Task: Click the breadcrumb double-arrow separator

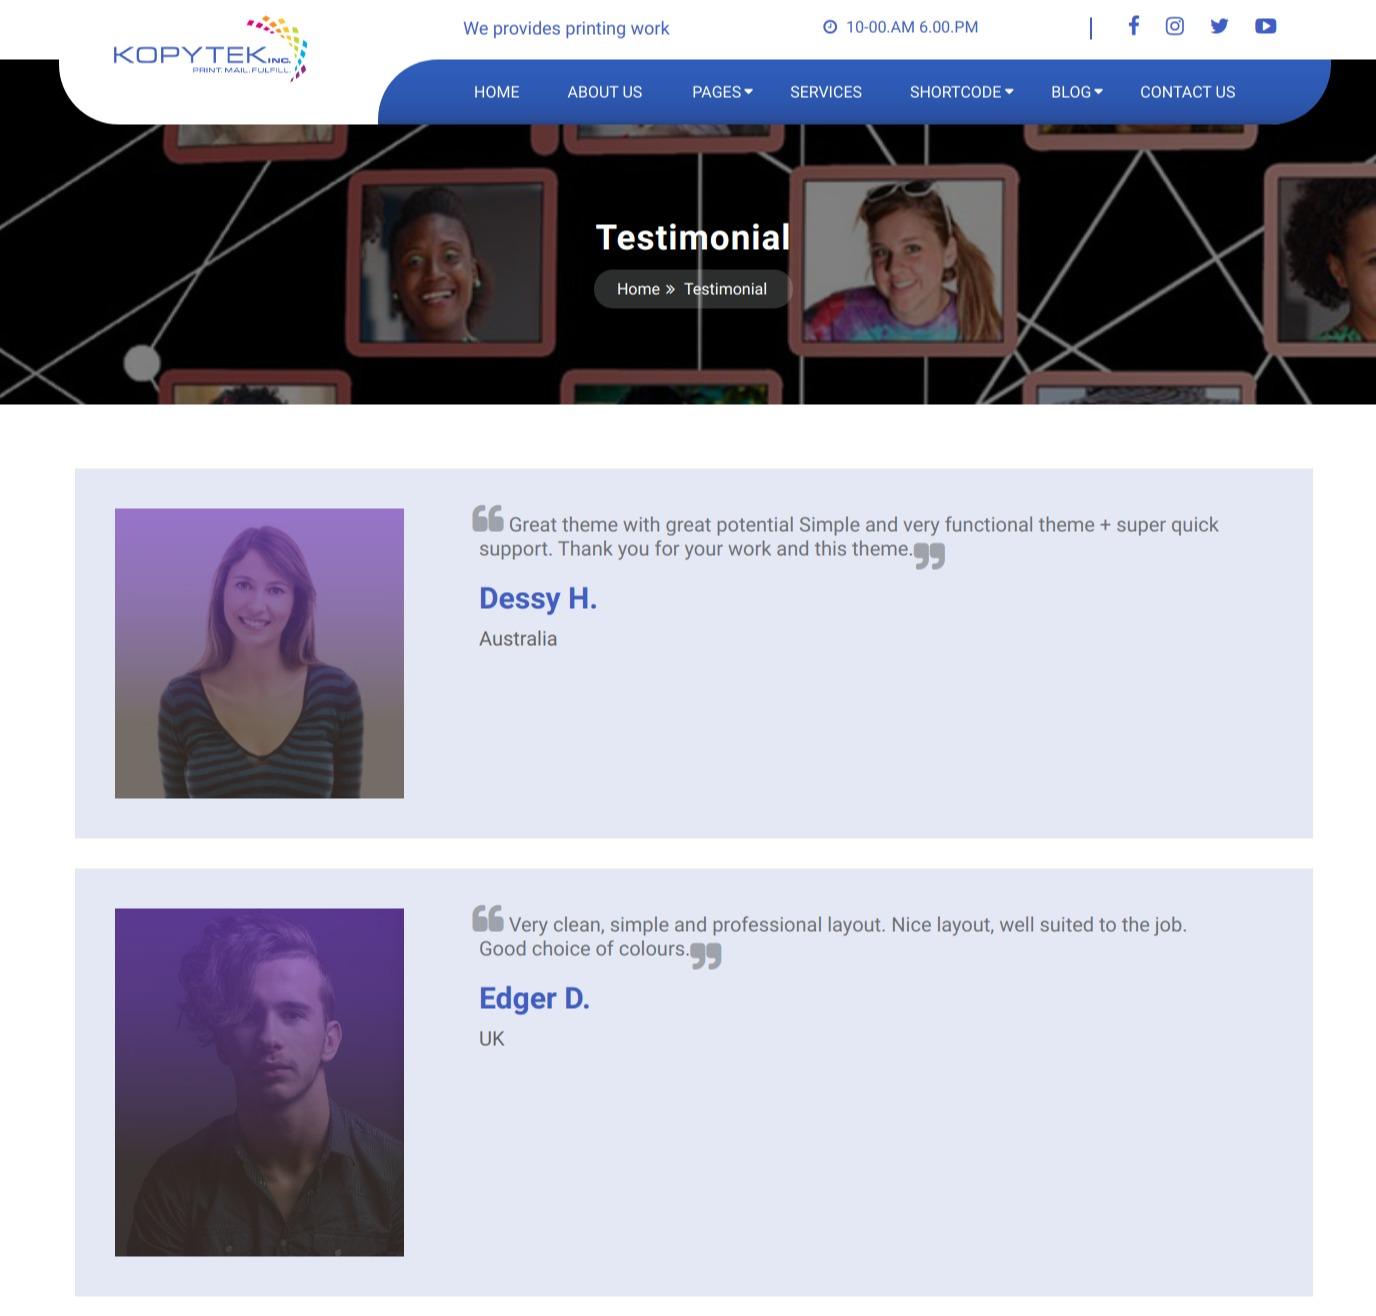Action: coord(671,290)
